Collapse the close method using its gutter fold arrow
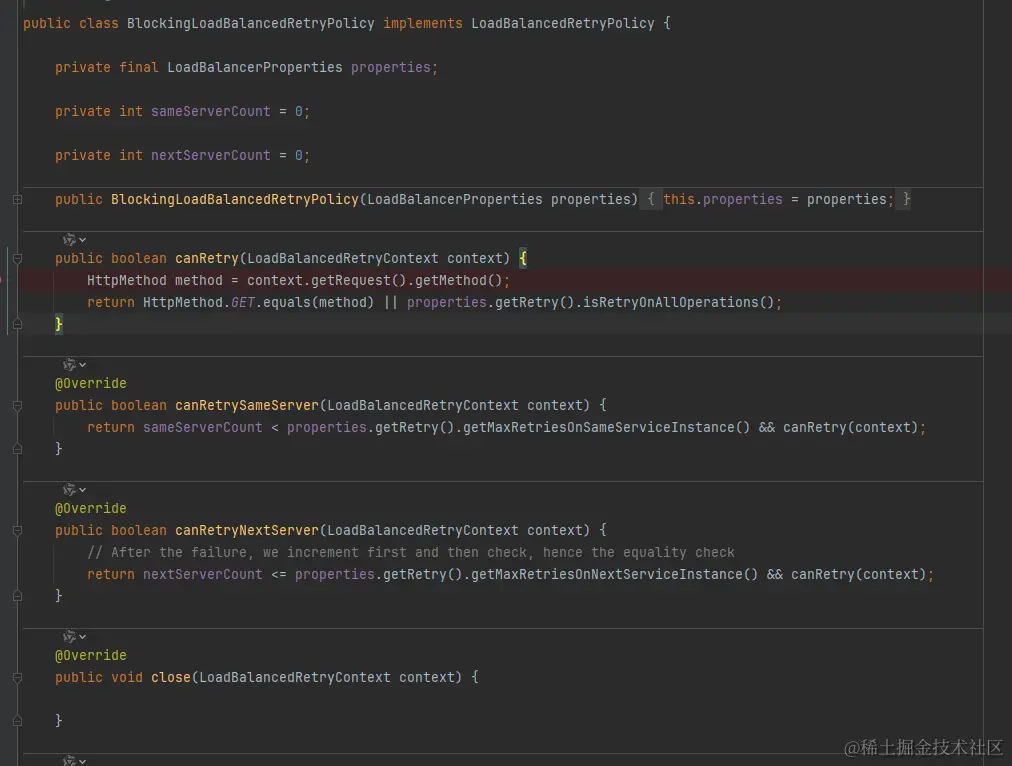The width and height of the screenshot is (1012, 766). coord(18,678)
